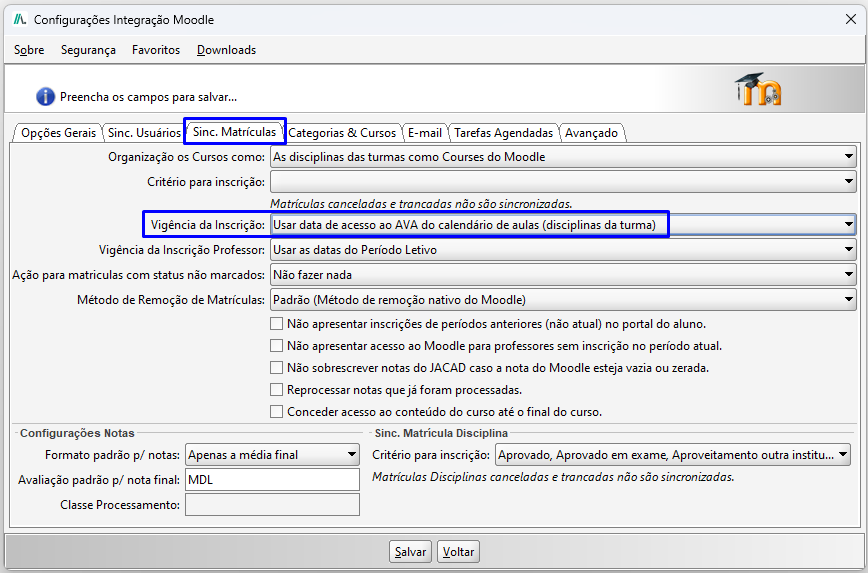This screenshot has height=573, width=868.
Task: Click the 'Organização os Cursos como:' label
Action: (x=187, y=157)
